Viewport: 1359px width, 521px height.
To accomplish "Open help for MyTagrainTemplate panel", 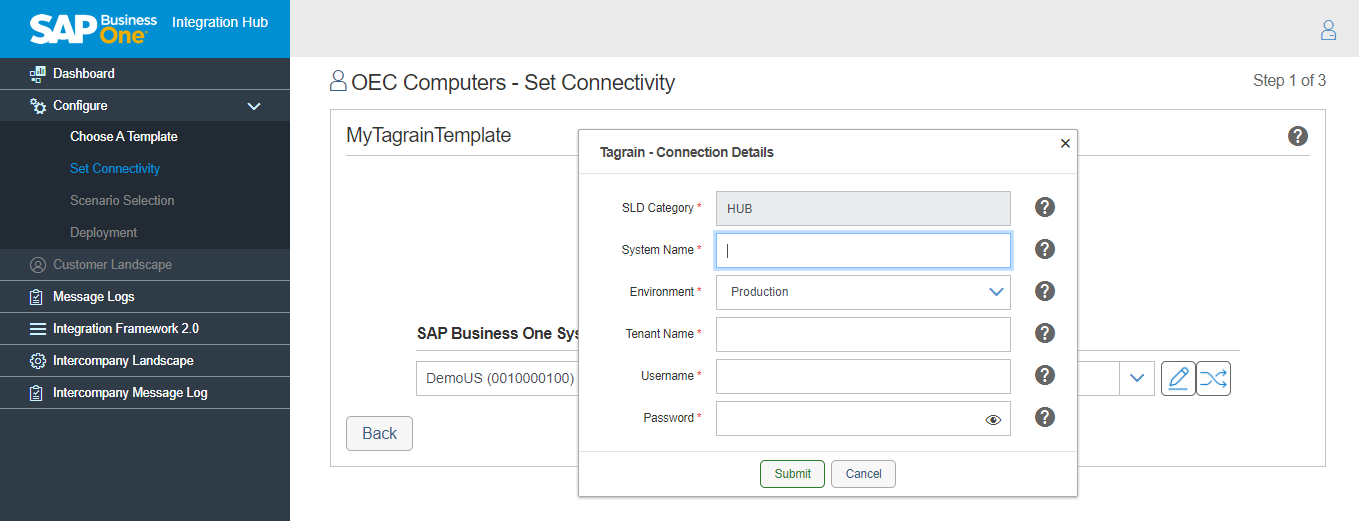I will pyautogui.click(x=1298, y=136).
